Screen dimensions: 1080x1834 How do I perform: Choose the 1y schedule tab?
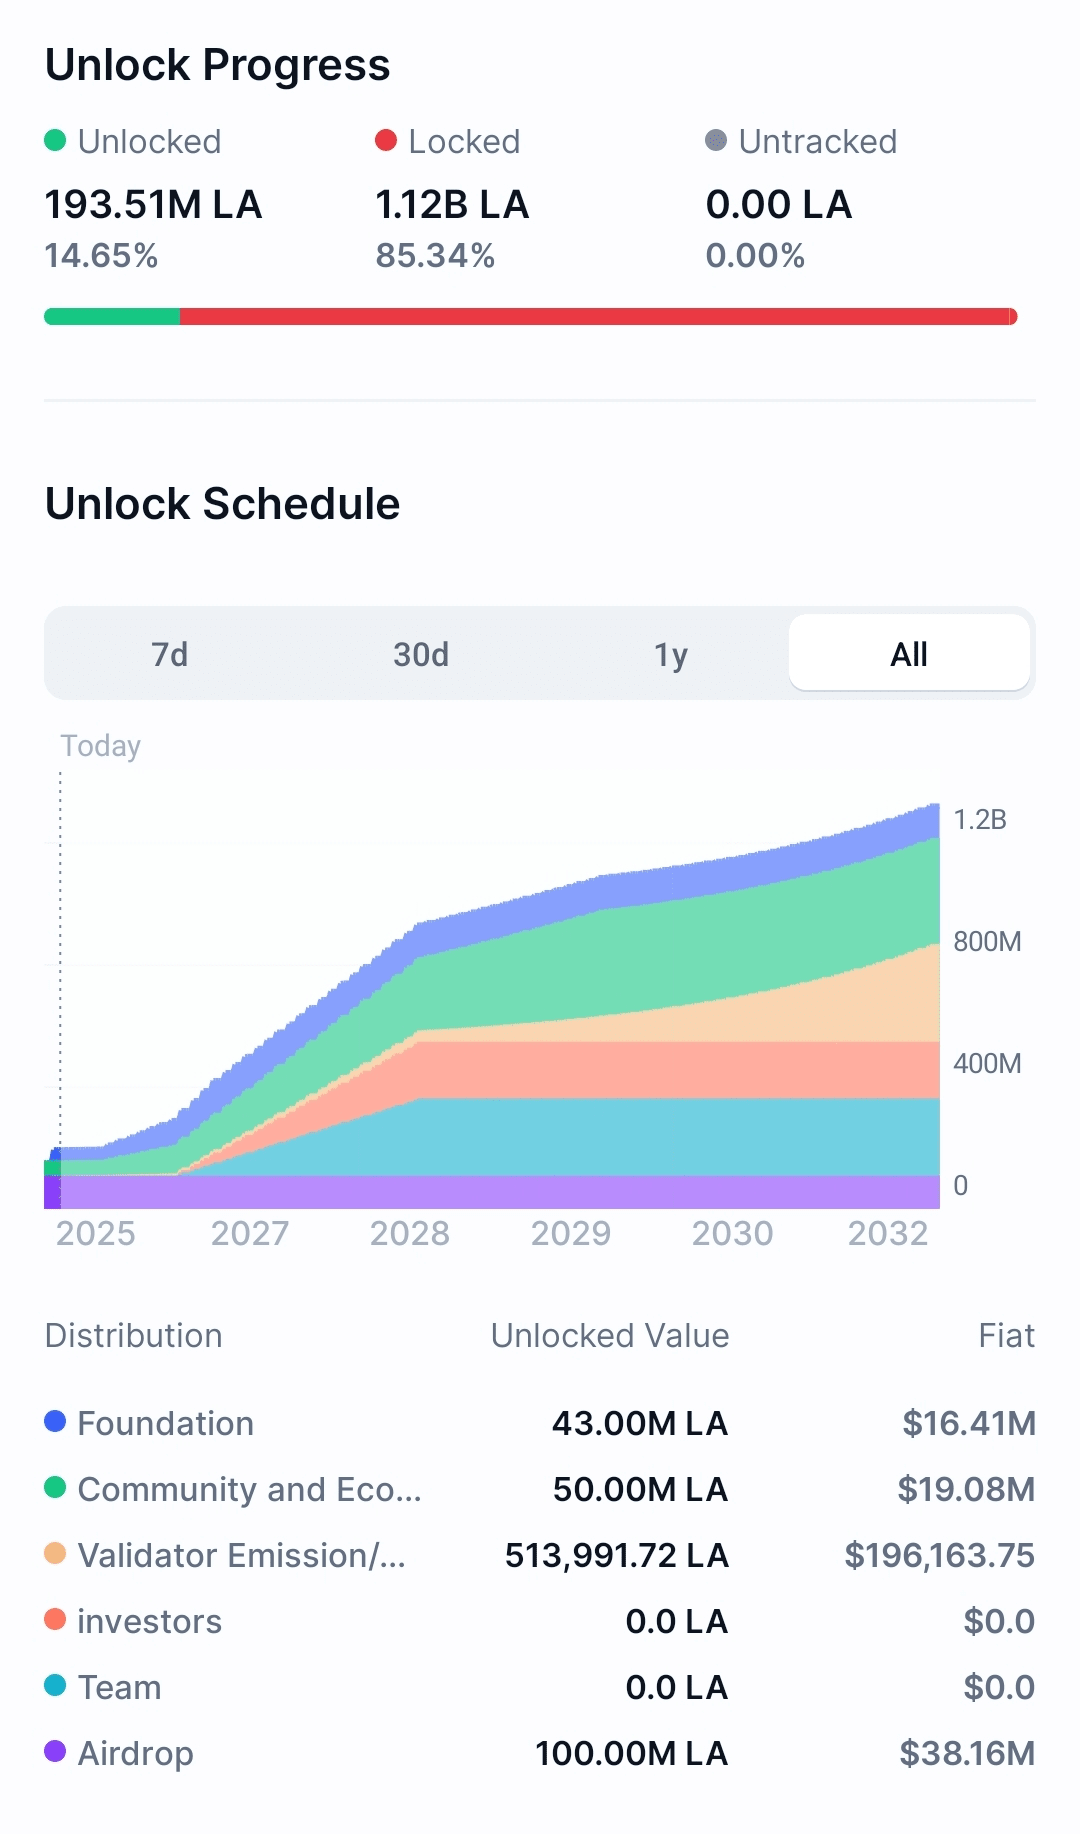[x=670, y=654]
